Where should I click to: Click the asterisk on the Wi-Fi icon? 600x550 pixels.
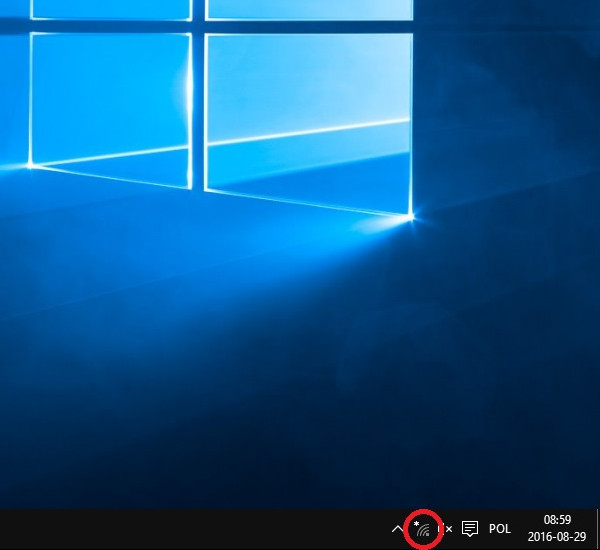click(x=417, y=522)
